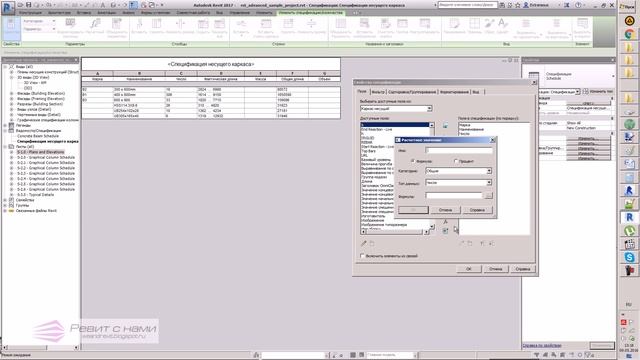This screenshot has width=640, height=360.
Task: Click the favorites star icon in title bar
Action: 518,5
